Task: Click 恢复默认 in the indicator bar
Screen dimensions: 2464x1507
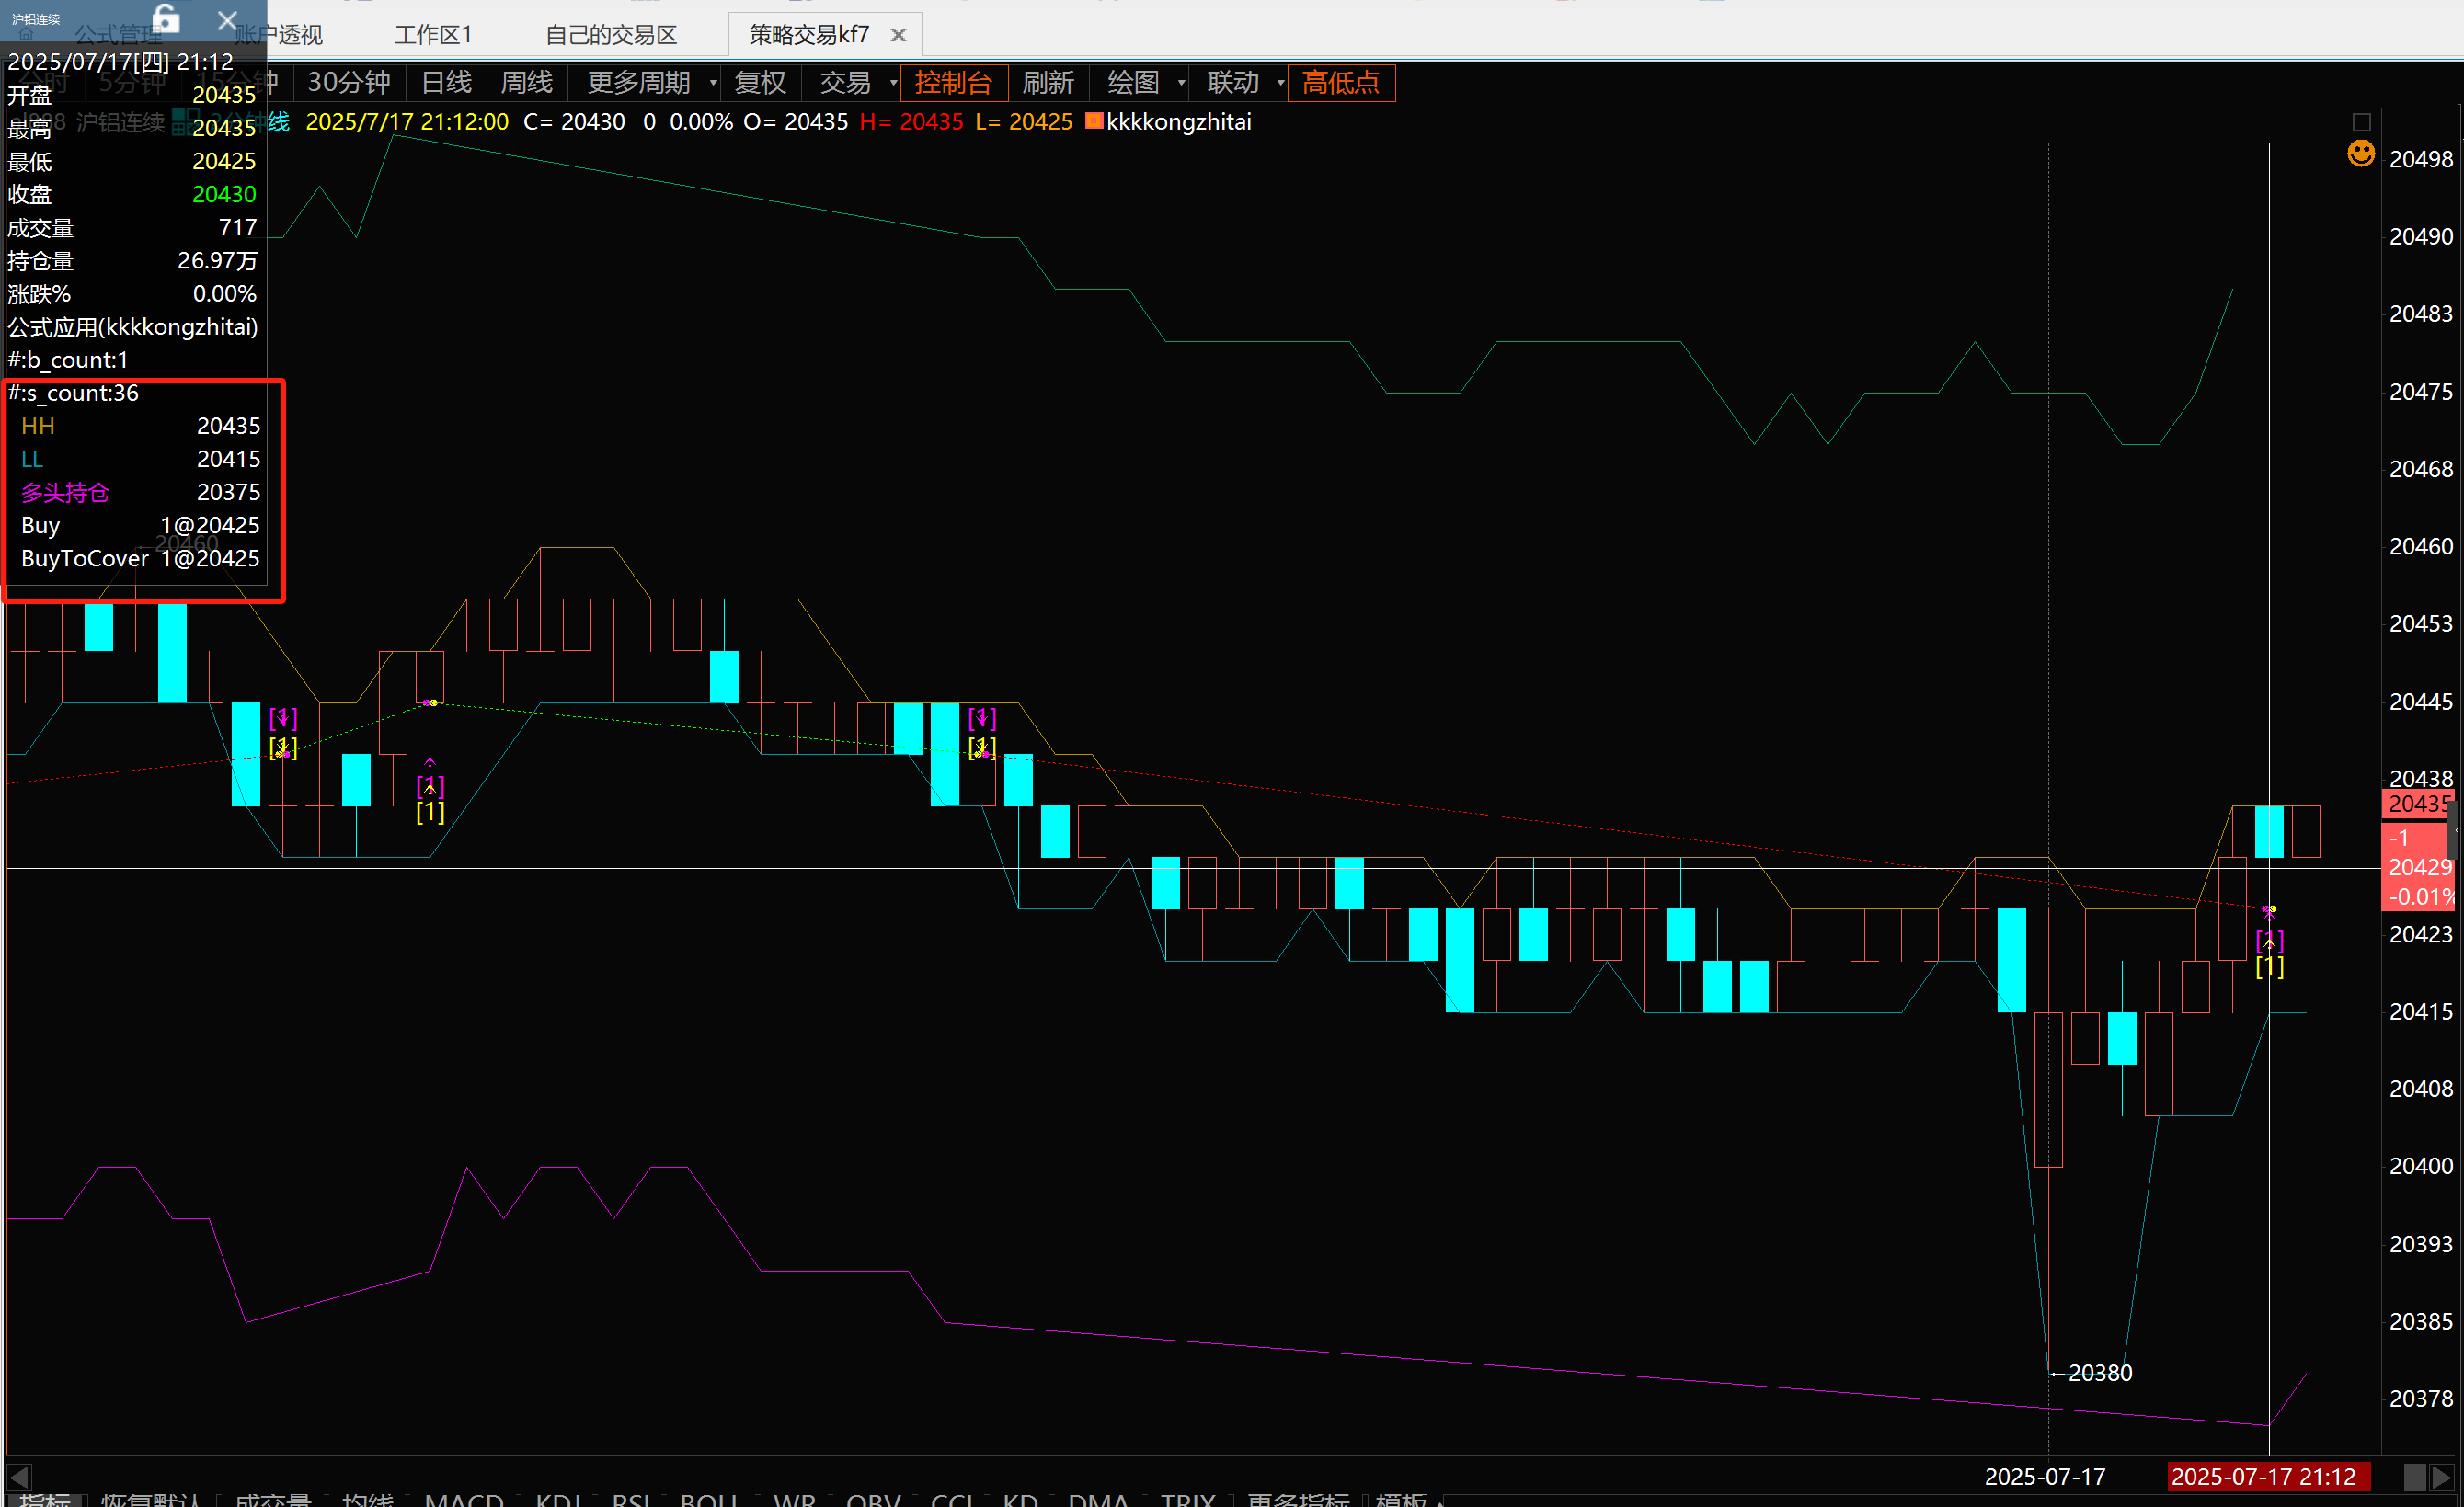Action: pos(151,1499)
